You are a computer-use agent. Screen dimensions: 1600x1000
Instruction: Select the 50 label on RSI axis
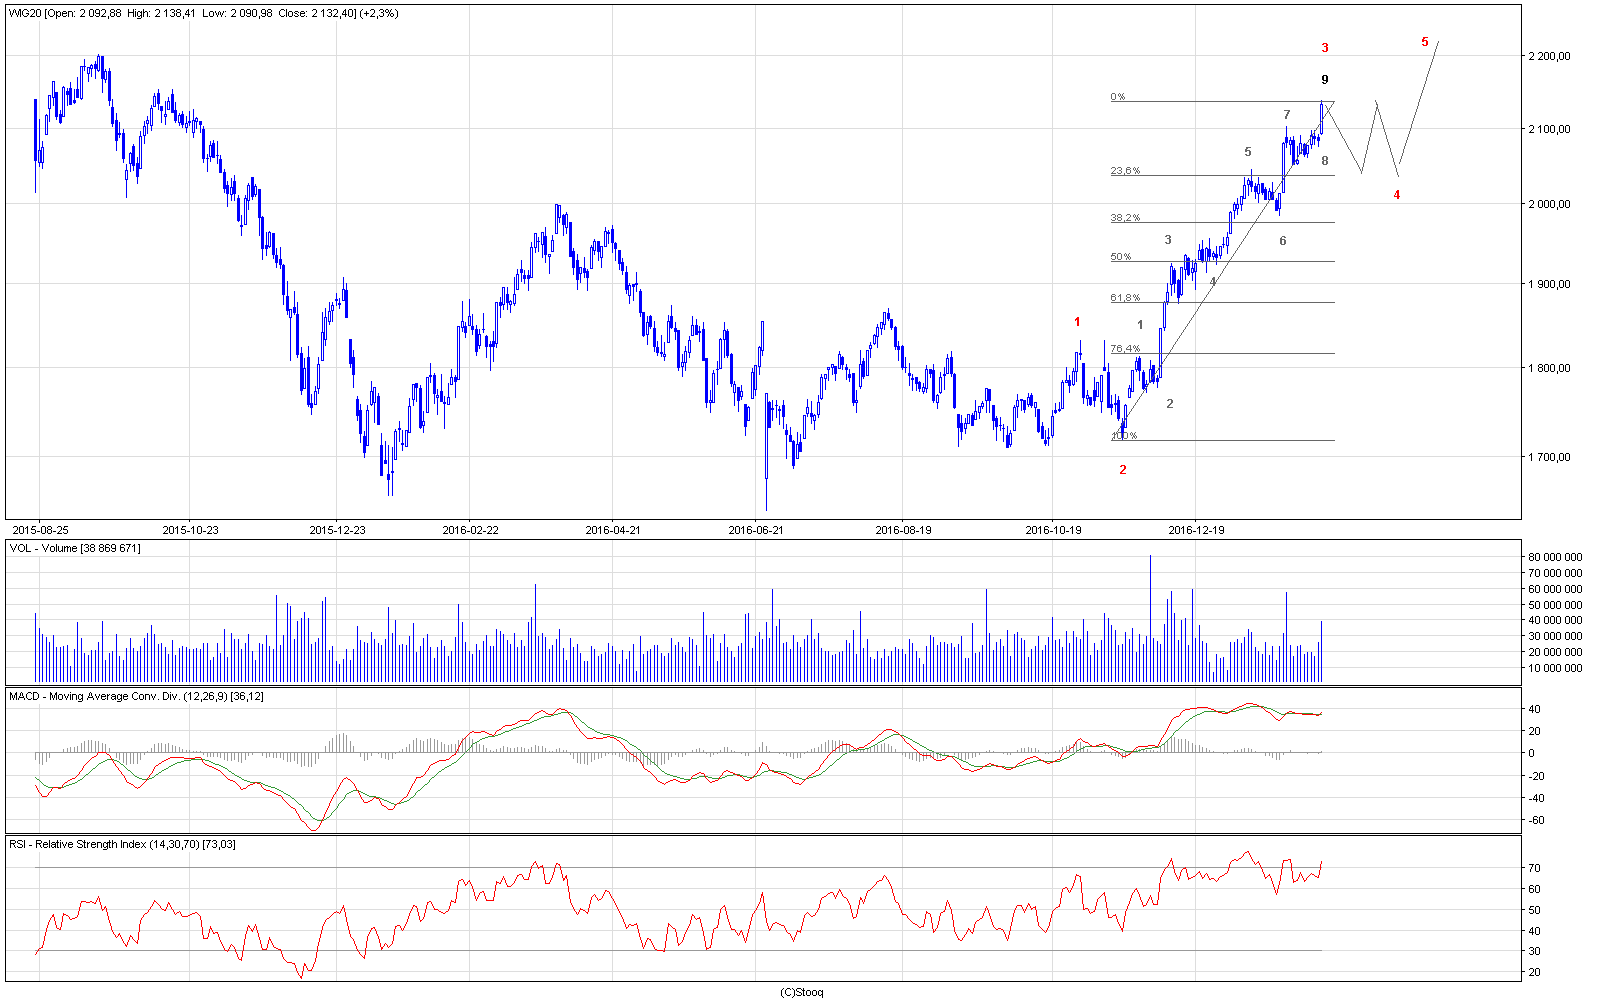[x=1535, y=910]
